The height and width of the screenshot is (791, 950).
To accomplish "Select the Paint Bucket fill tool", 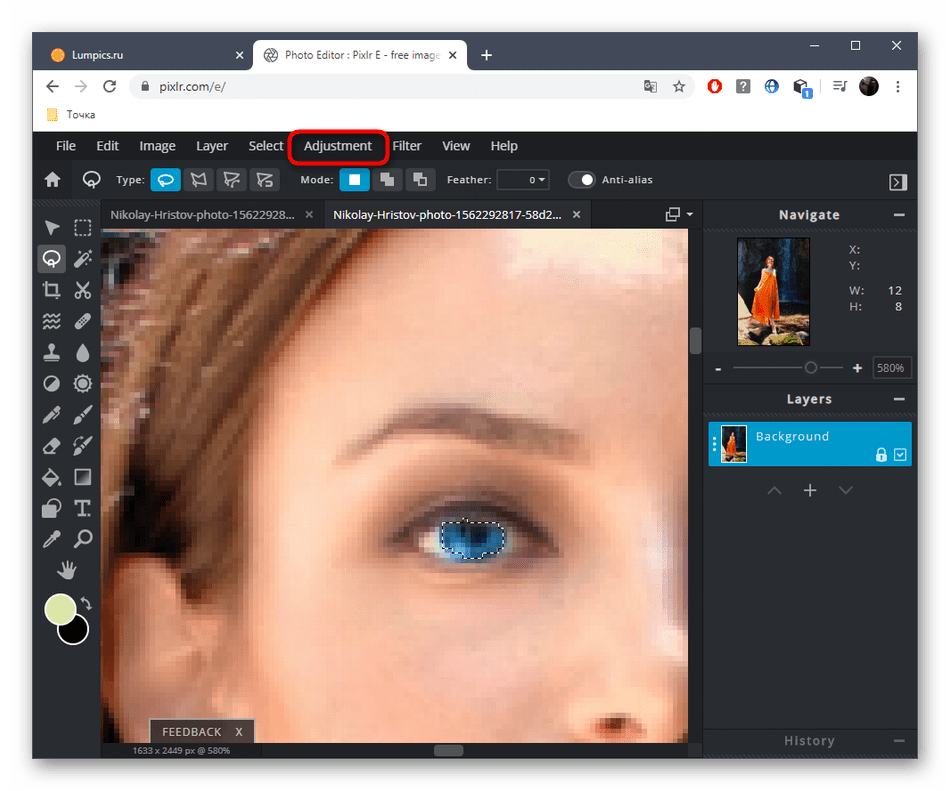I will coord(51,477).
